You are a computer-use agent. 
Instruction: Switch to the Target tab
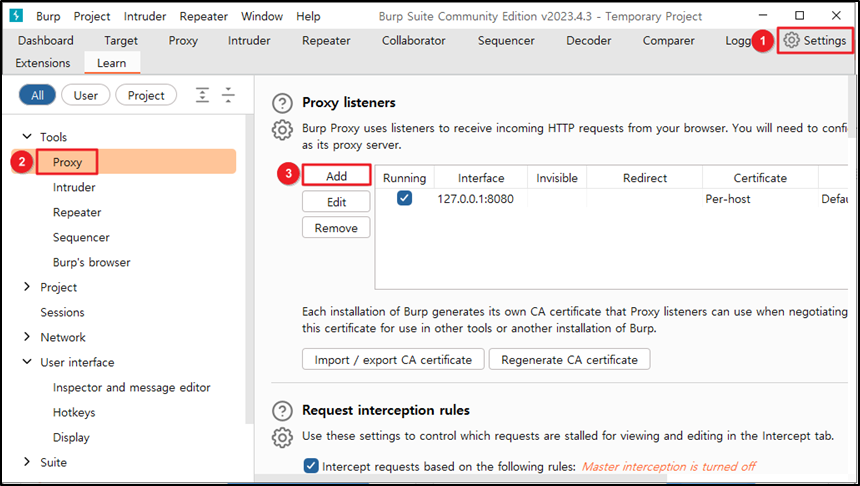tap(121, 41)
